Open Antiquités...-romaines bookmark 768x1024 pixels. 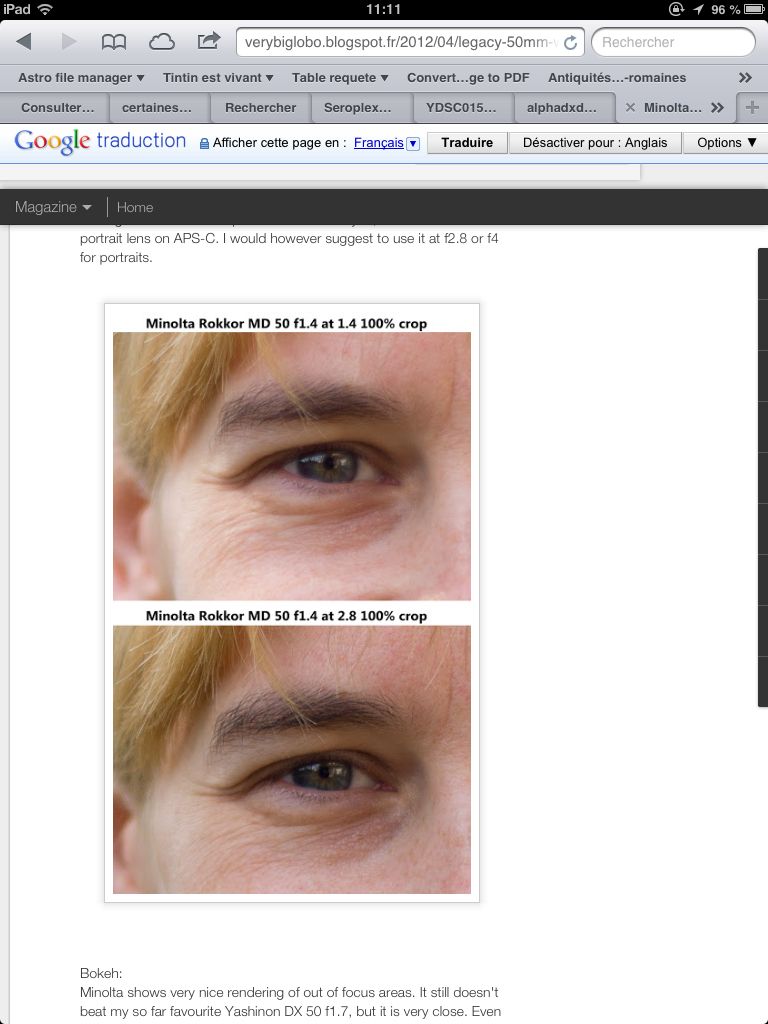617,78
